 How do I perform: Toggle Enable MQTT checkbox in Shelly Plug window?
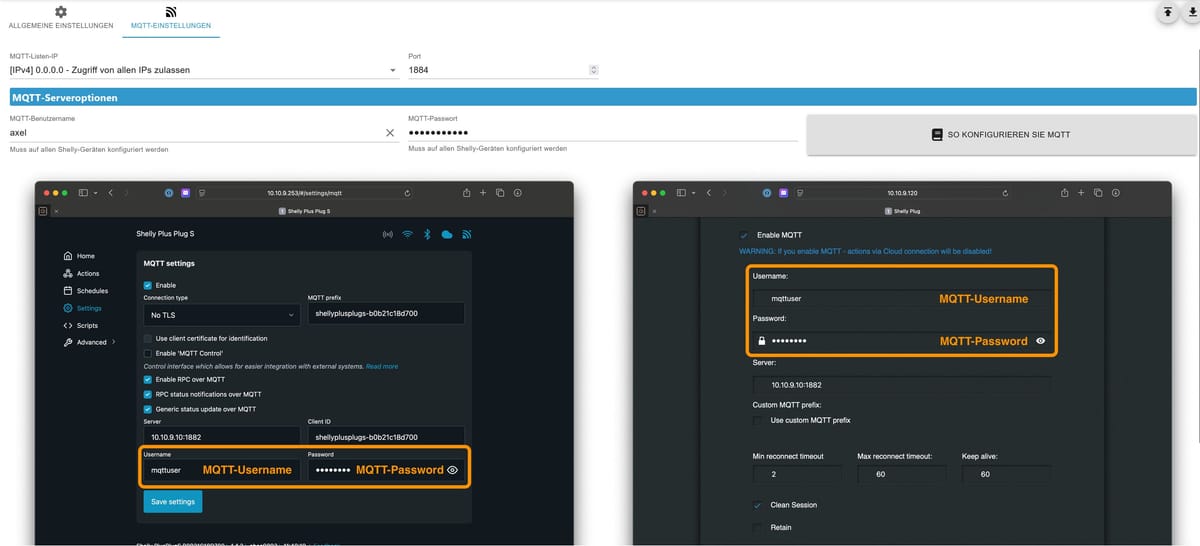coord(743,234)
